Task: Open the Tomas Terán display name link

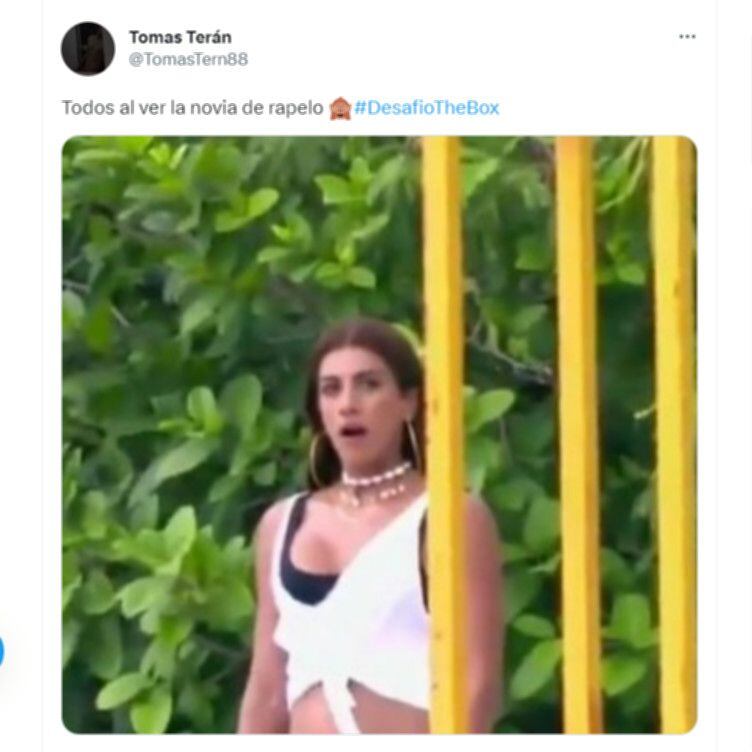Action: click(x=180, y=37)
